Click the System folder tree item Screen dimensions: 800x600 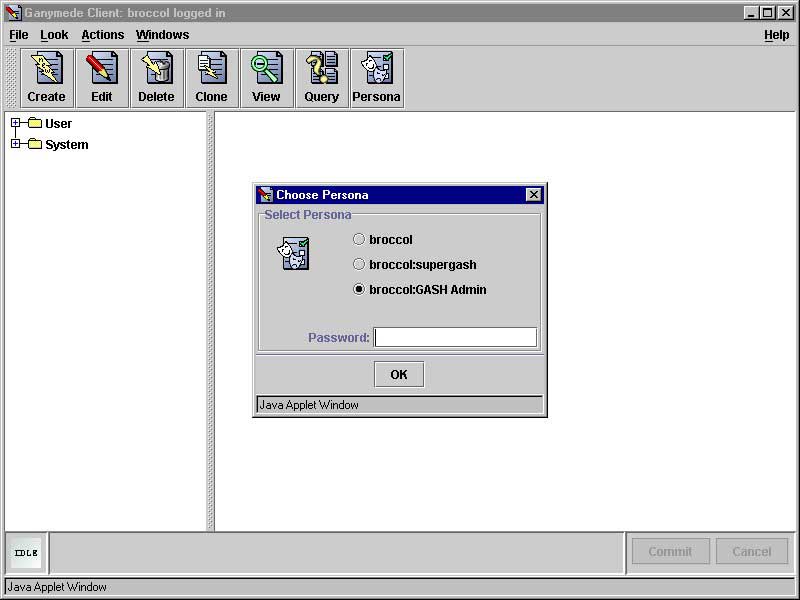click(x=66, y=145)
